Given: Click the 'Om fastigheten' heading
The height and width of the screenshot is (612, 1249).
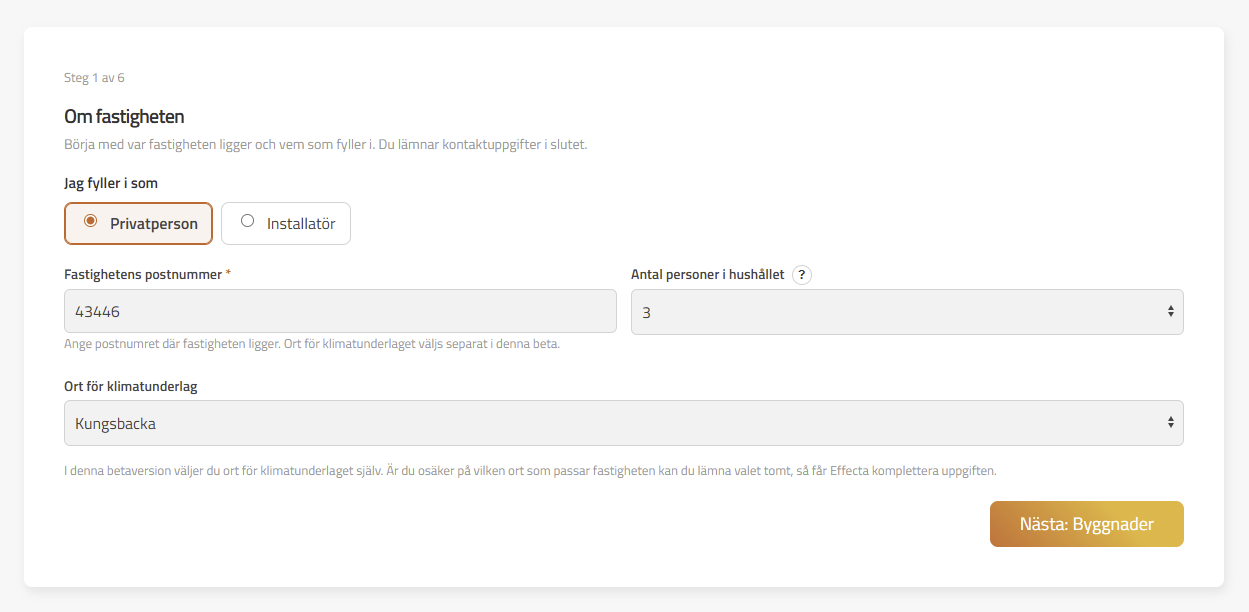Looking at the screenshot, I should coord(124,117).
